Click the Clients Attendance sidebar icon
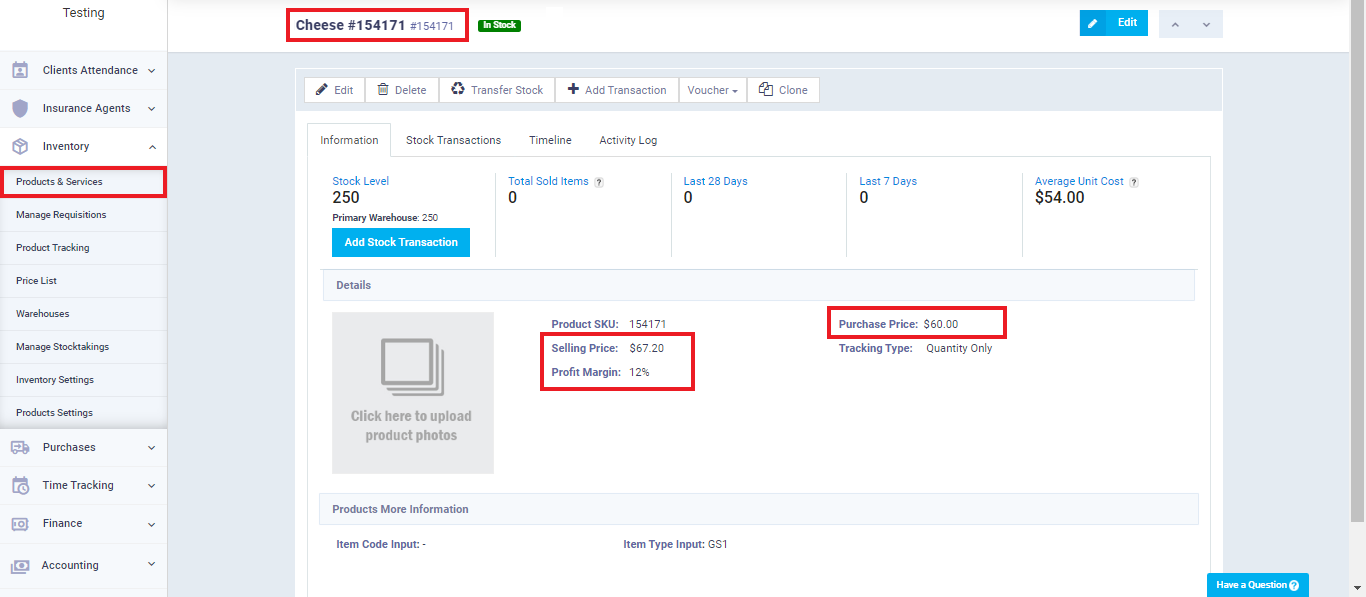Image resolution: width=1366 pixels, height=597 pixels. [20, 71]
